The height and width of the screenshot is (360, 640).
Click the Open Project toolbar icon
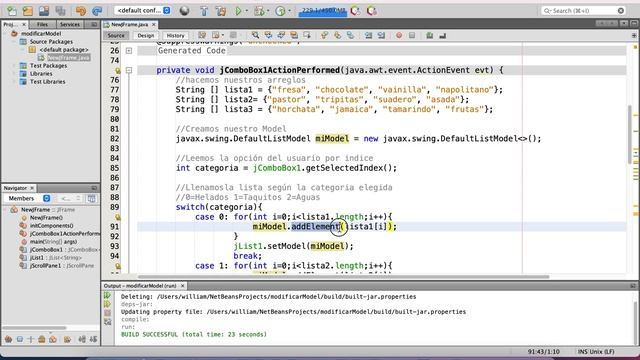click(x=44, y=11)
